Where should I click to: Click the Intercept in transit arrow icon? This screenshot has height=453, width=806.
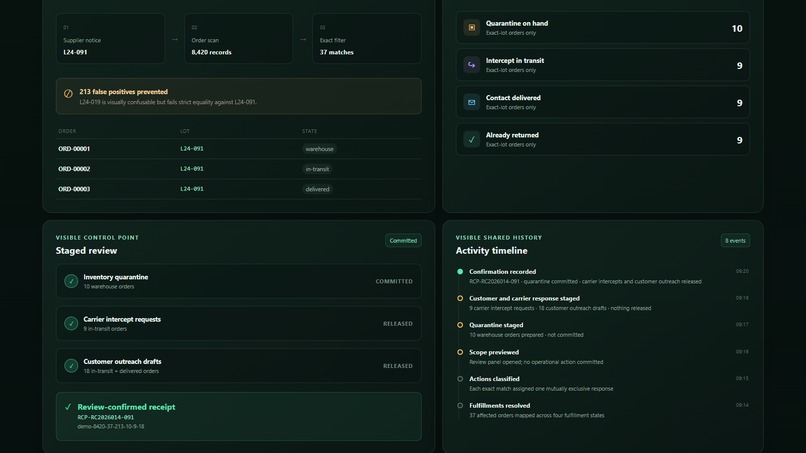471,65
